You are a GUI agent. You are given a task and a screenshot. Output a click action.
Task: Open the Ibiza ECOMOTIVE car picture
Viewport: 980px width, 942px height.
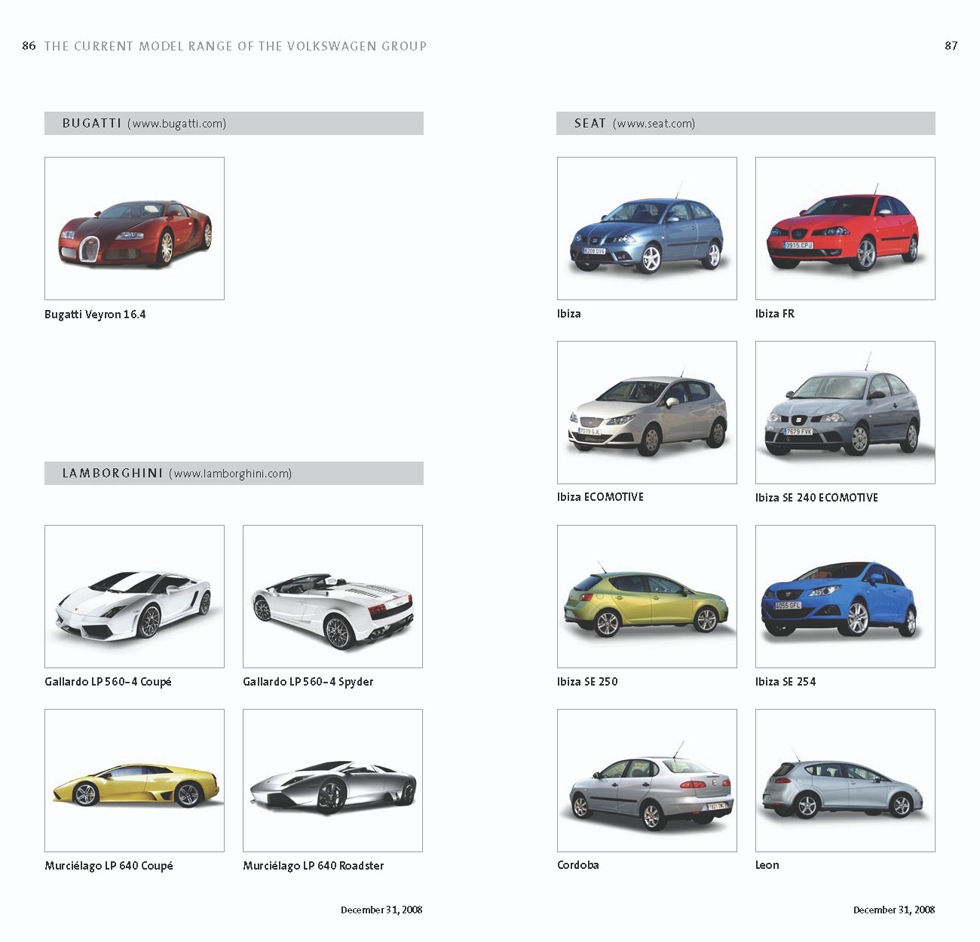coord(646,413)
